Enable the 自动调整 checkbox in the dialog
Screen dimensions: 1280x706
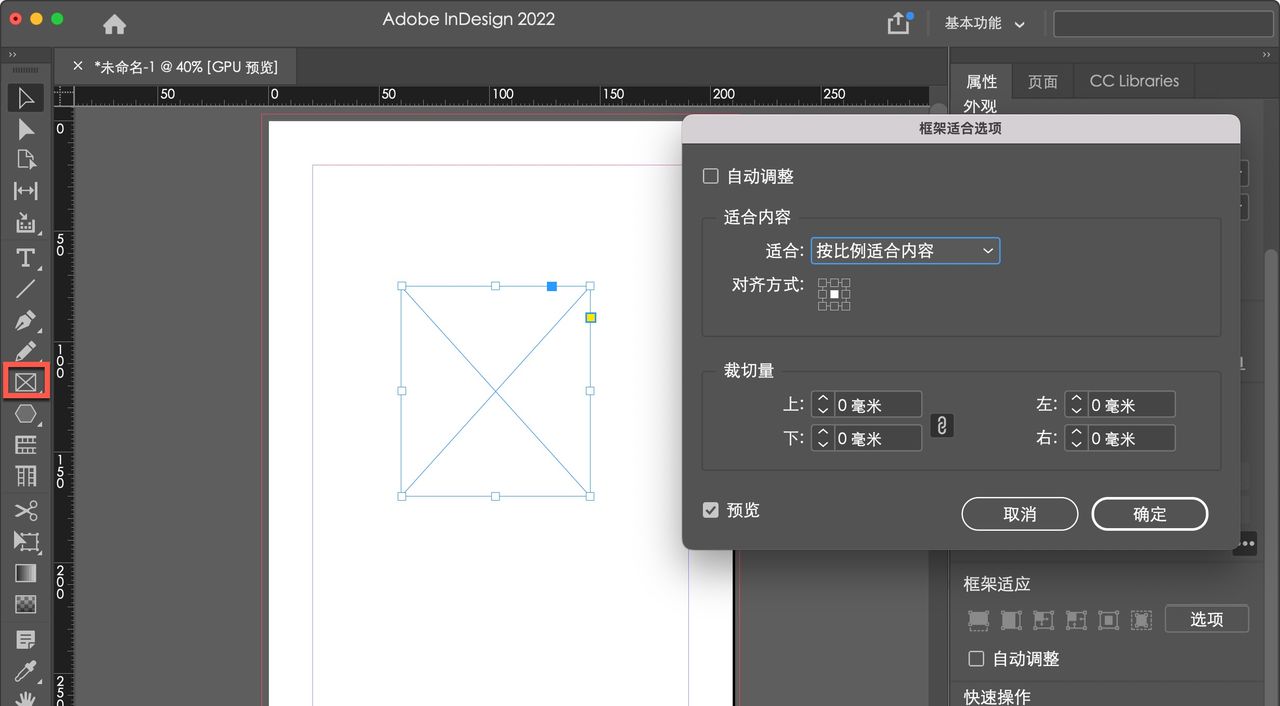tap(710, 175)
